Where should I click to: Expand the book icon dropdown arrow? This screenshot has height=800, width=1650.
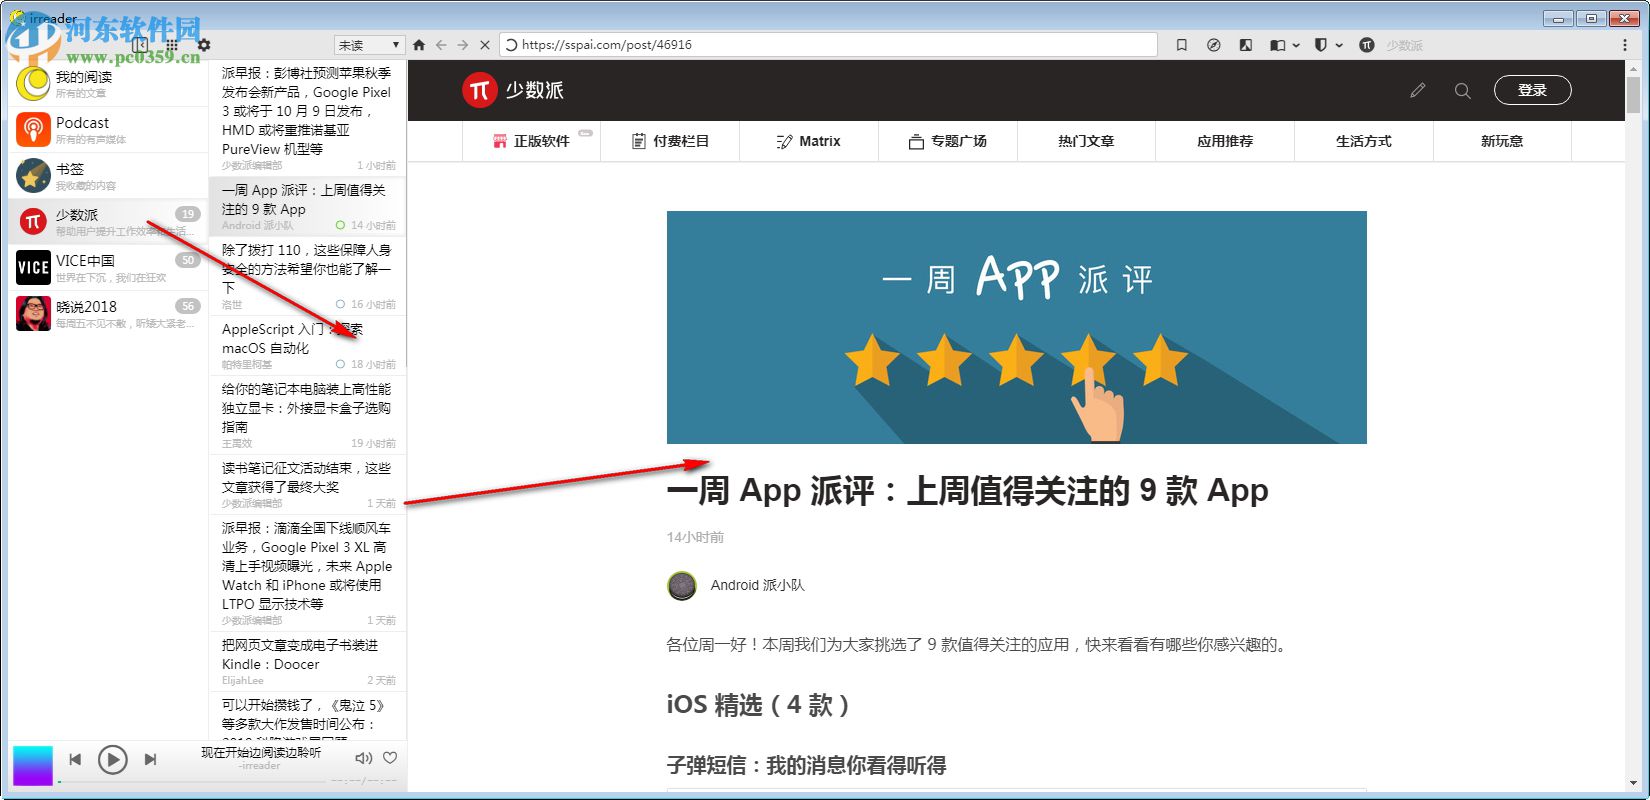(x=1296, y=45)
